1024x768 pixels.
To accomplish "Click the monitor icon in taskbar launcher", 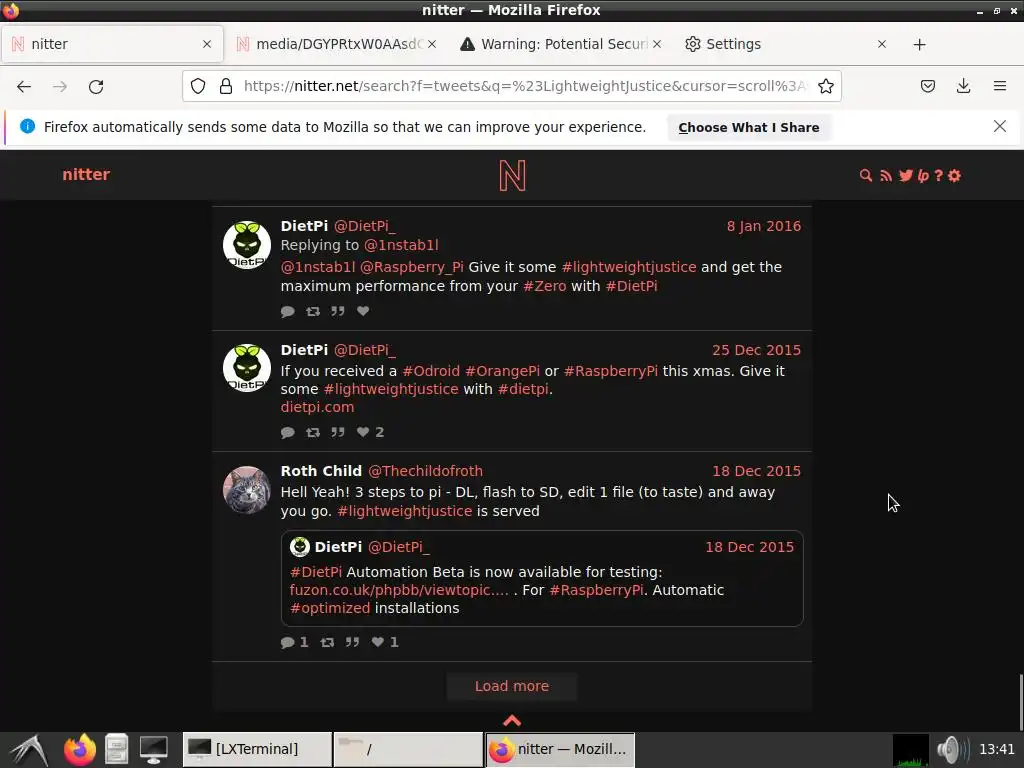I will pos(153,749).
